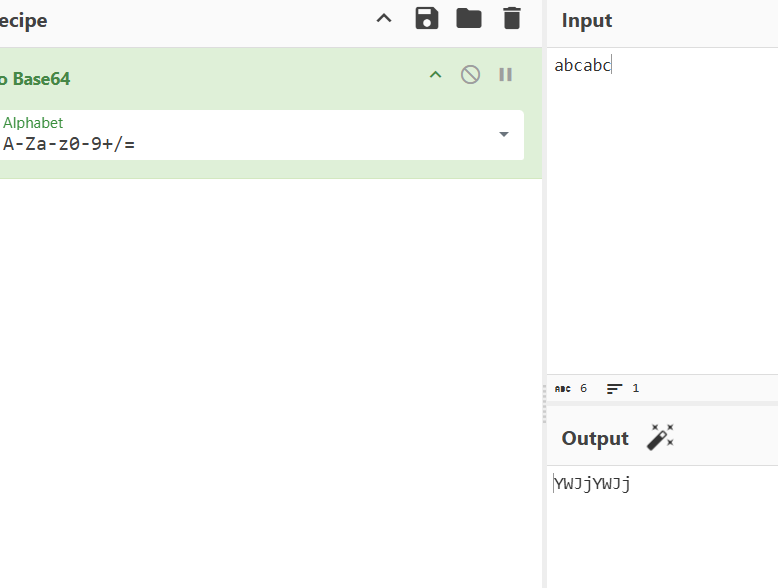
Task: Click the Alphabet value A-Za-z0-9+/= field
Action: point(200,144)
